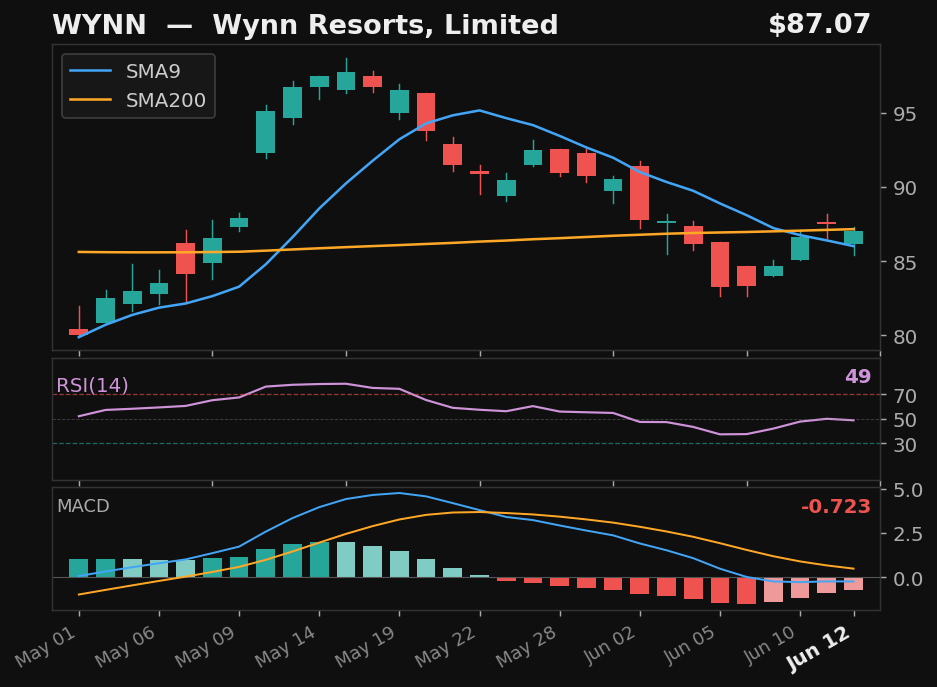Image resolution: width=937 pixels, height=687 pixels.
Task: Click the RSI value 49
Action: [858, 376]
